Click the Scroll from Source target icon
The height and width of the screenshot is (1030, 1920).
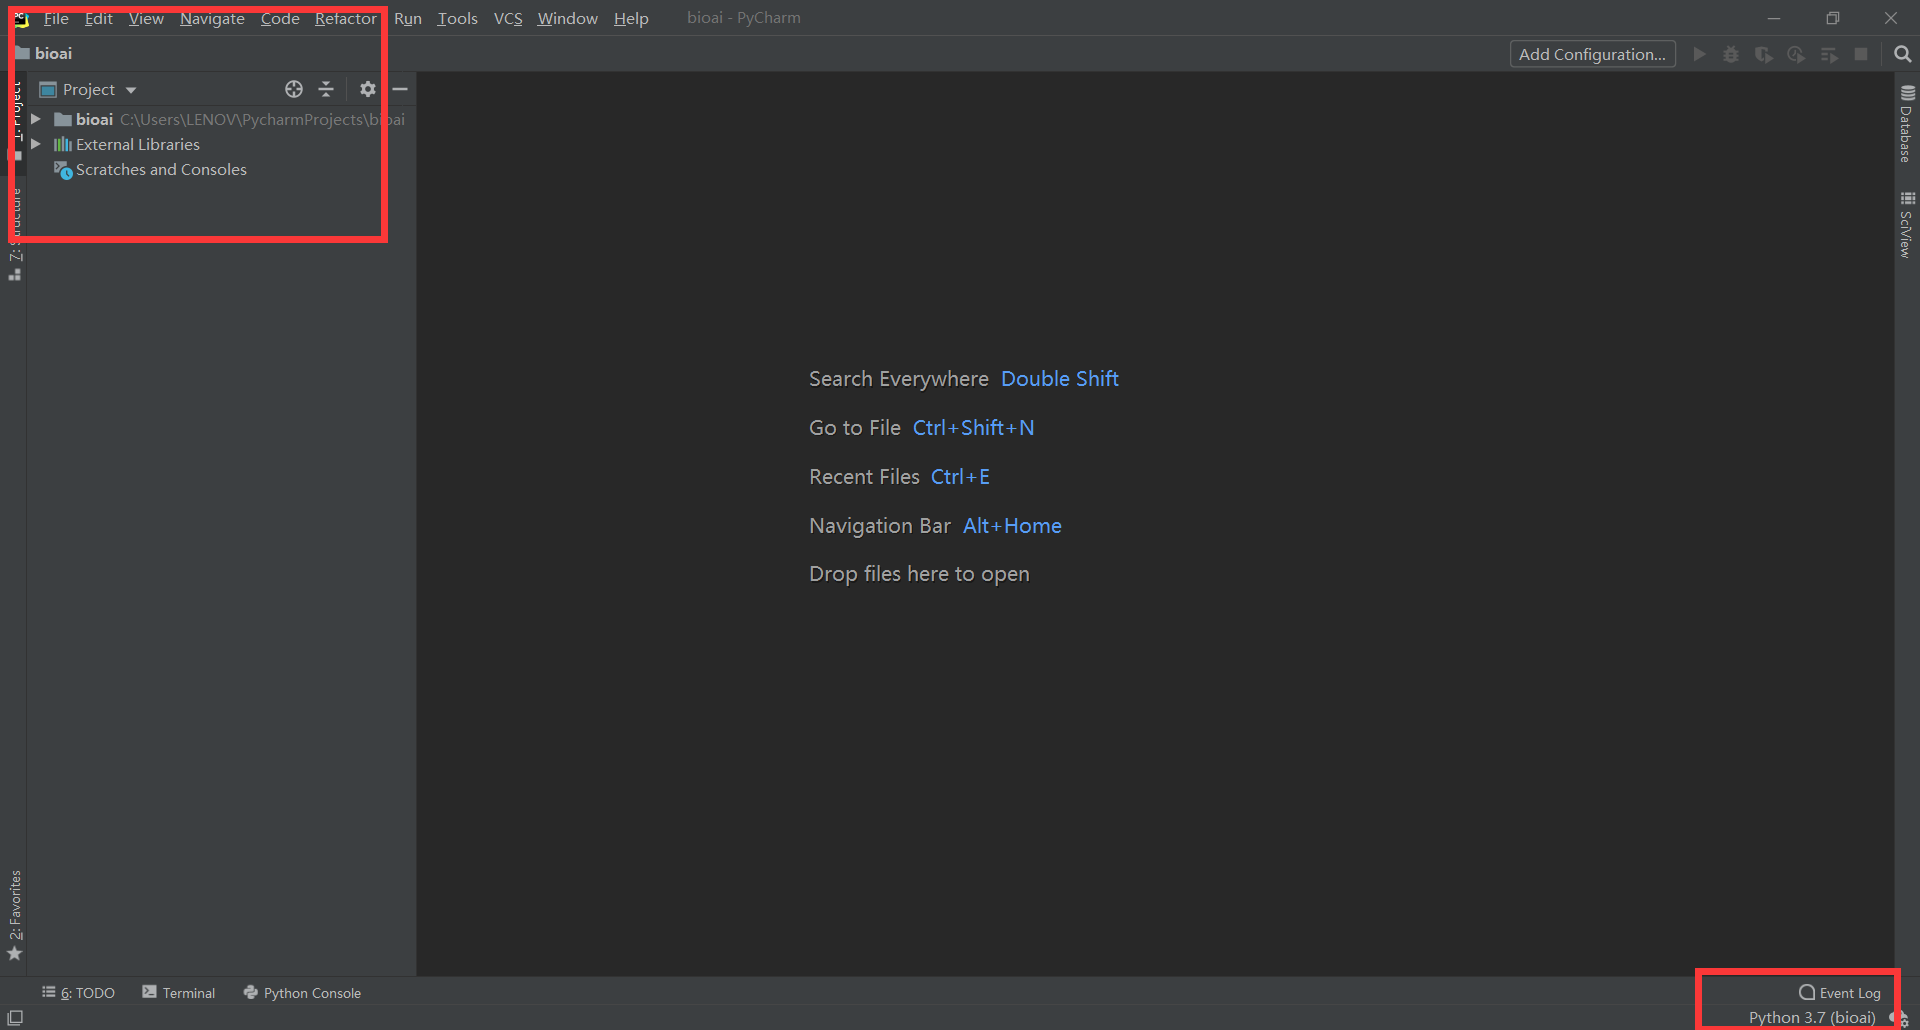tap(294, 89)
